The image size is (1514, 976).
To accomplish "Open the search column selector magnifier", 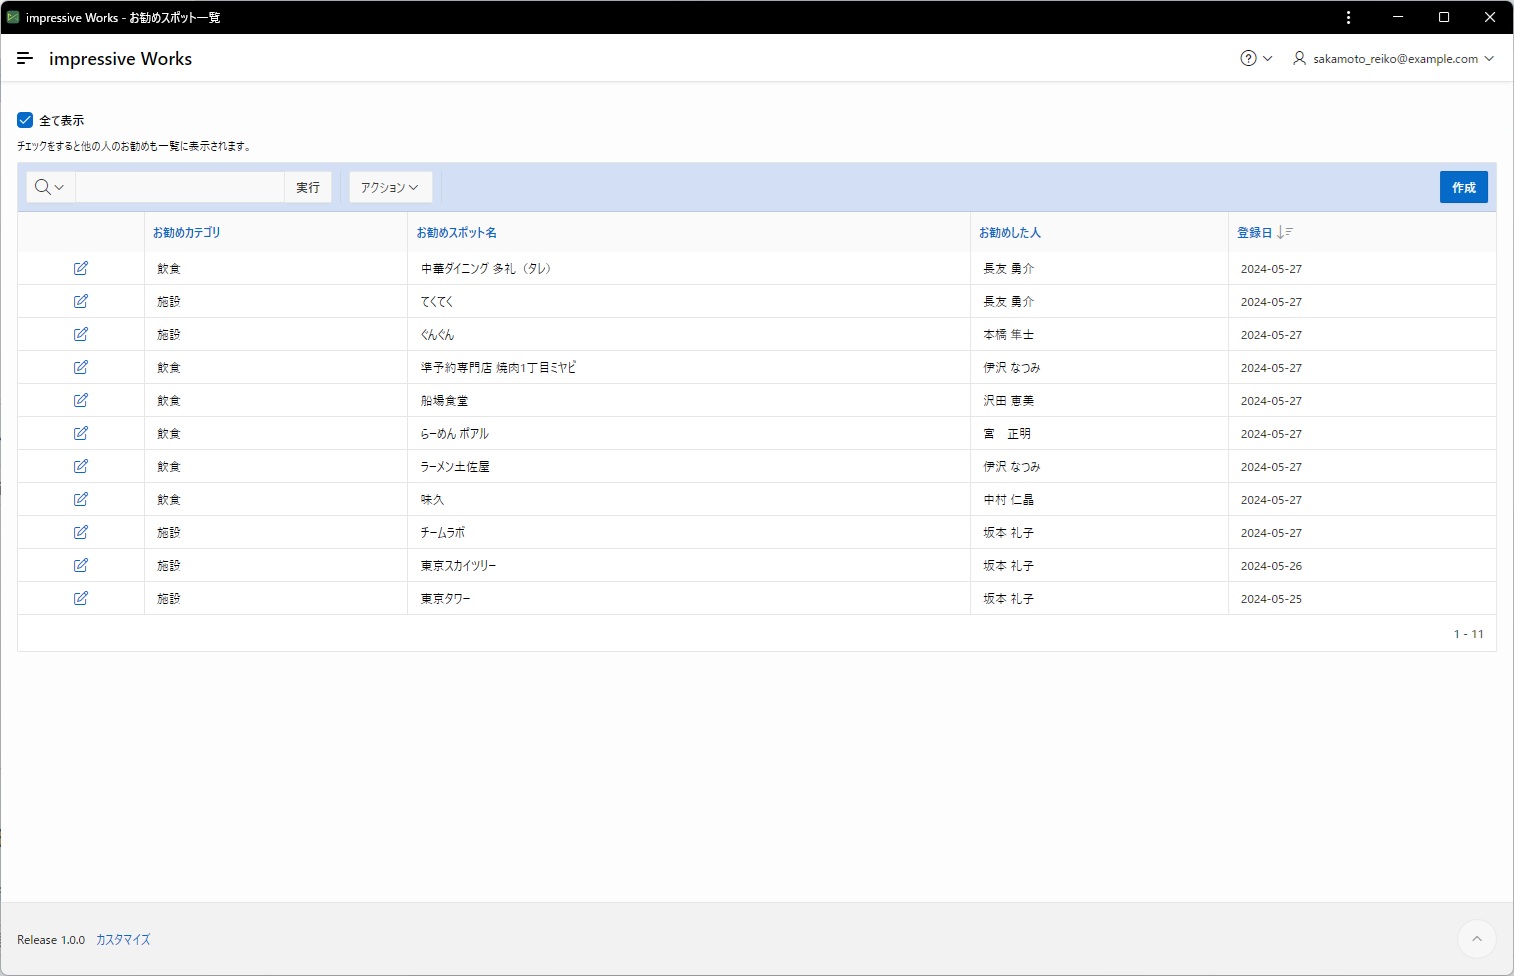I will [x=50, y=187].
